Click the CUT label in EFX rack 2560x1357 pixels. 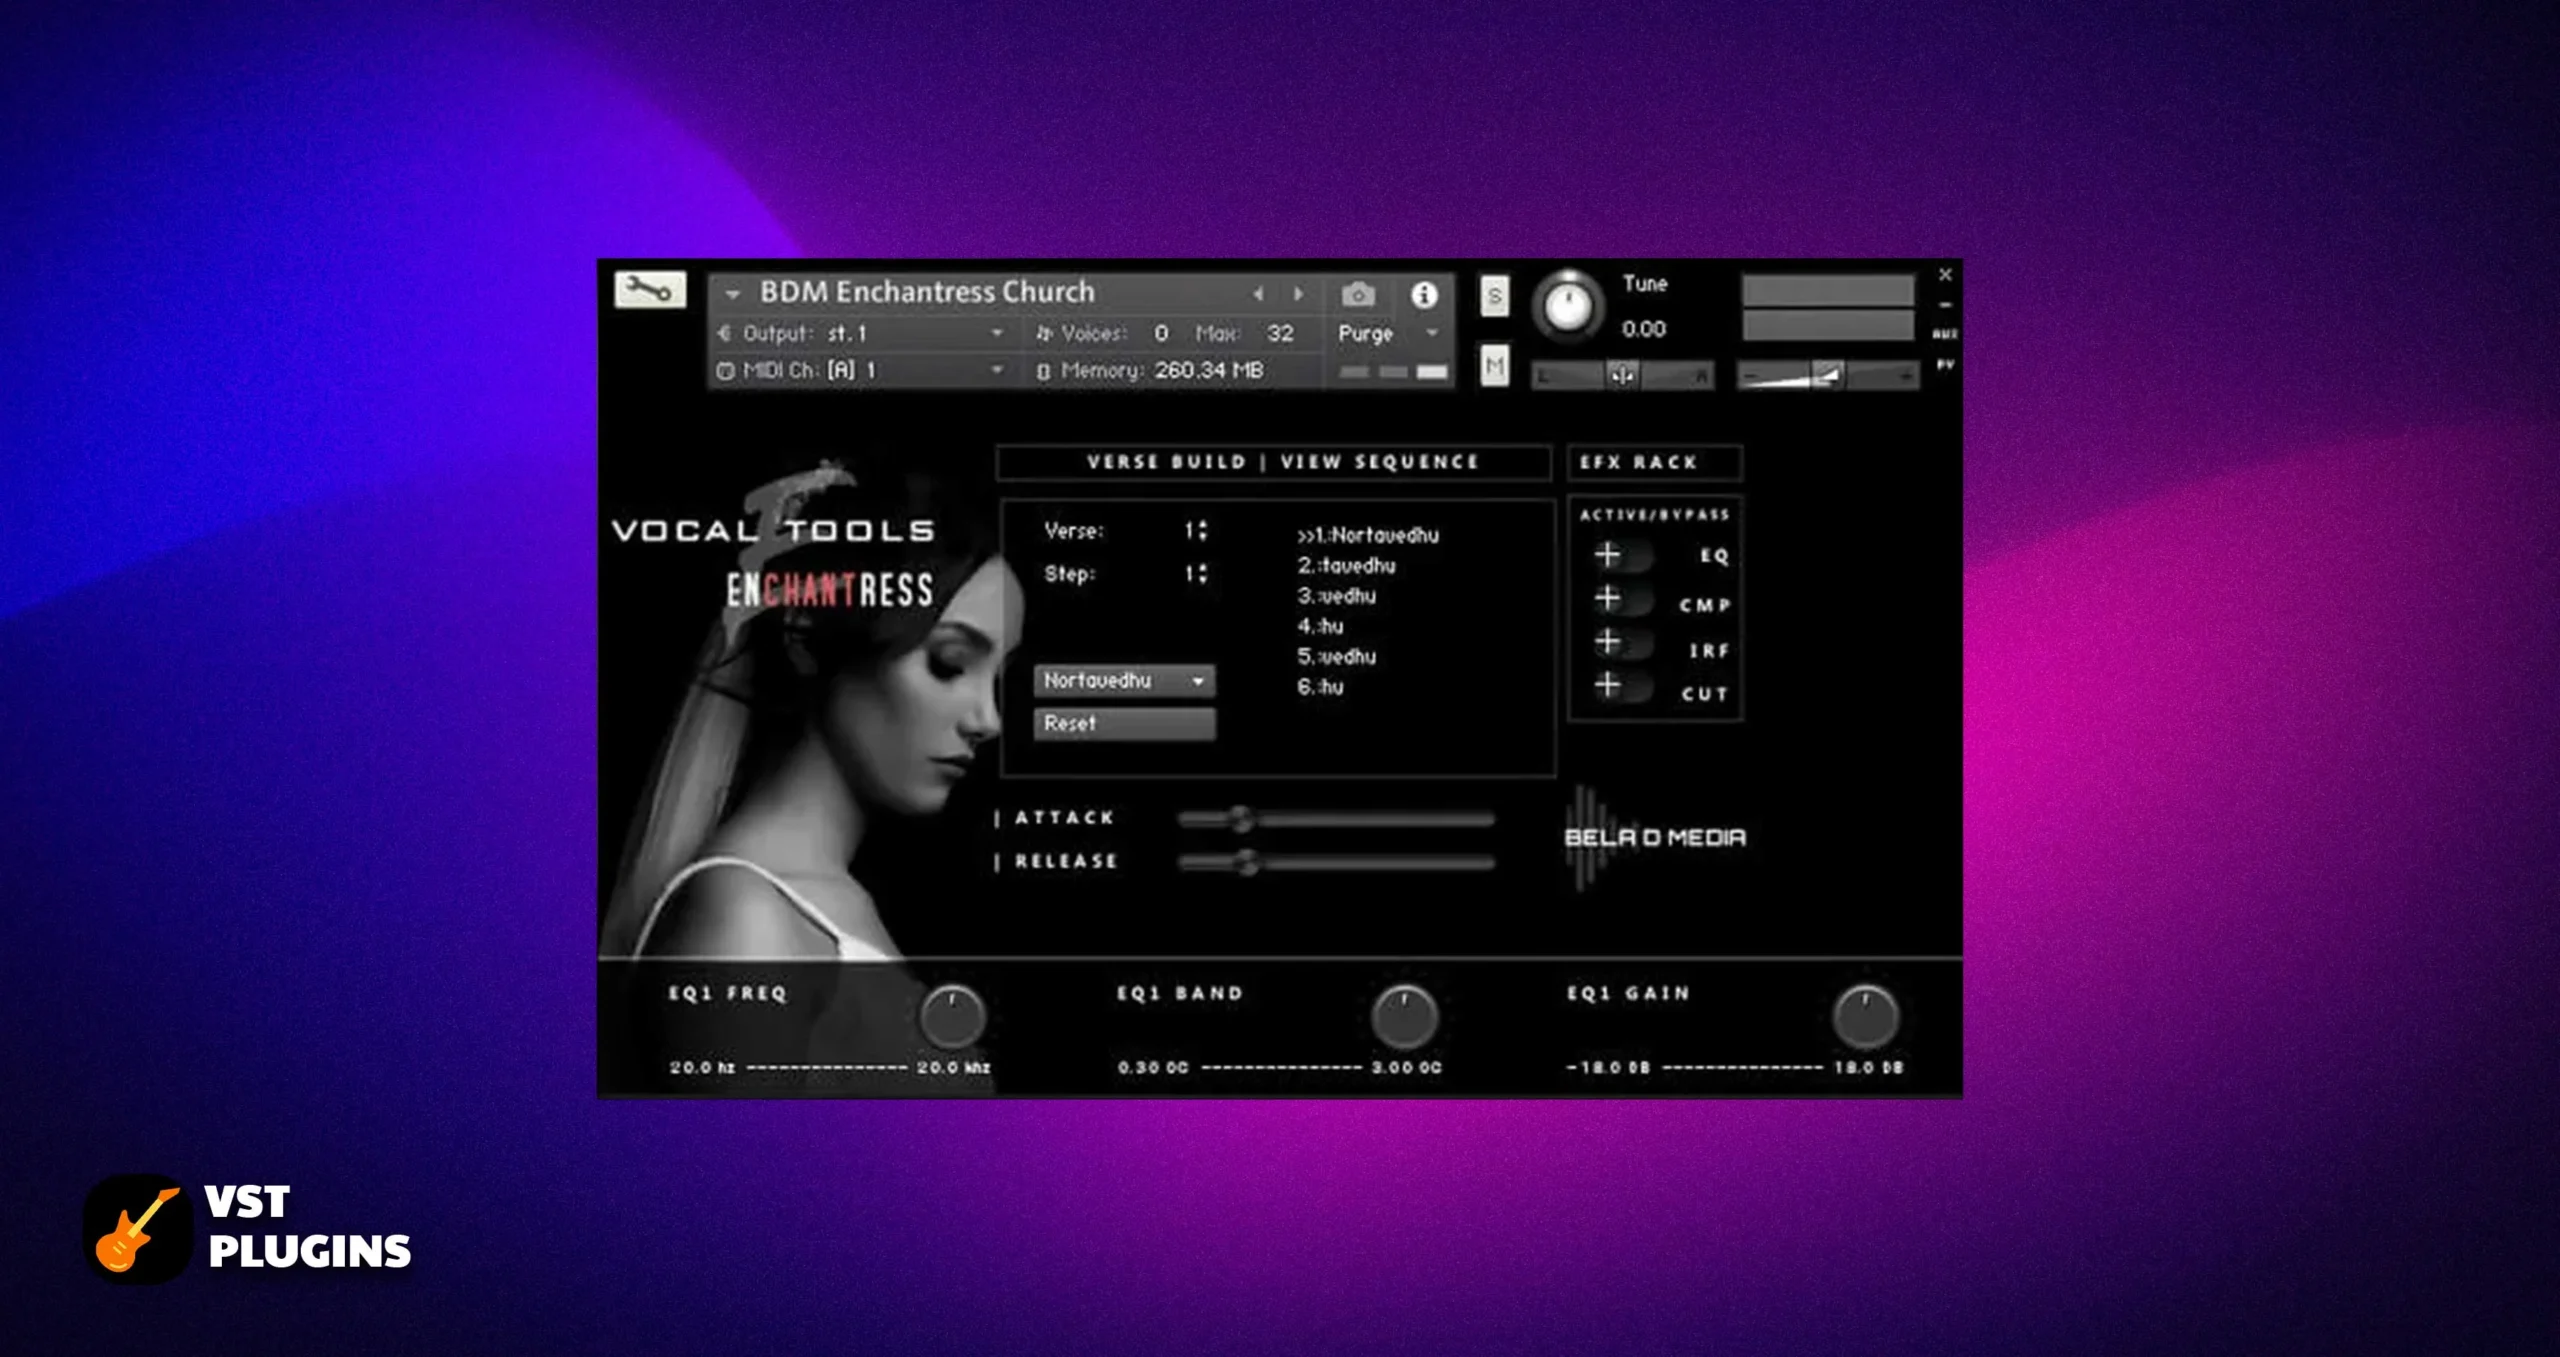[x=1704, y=694]
